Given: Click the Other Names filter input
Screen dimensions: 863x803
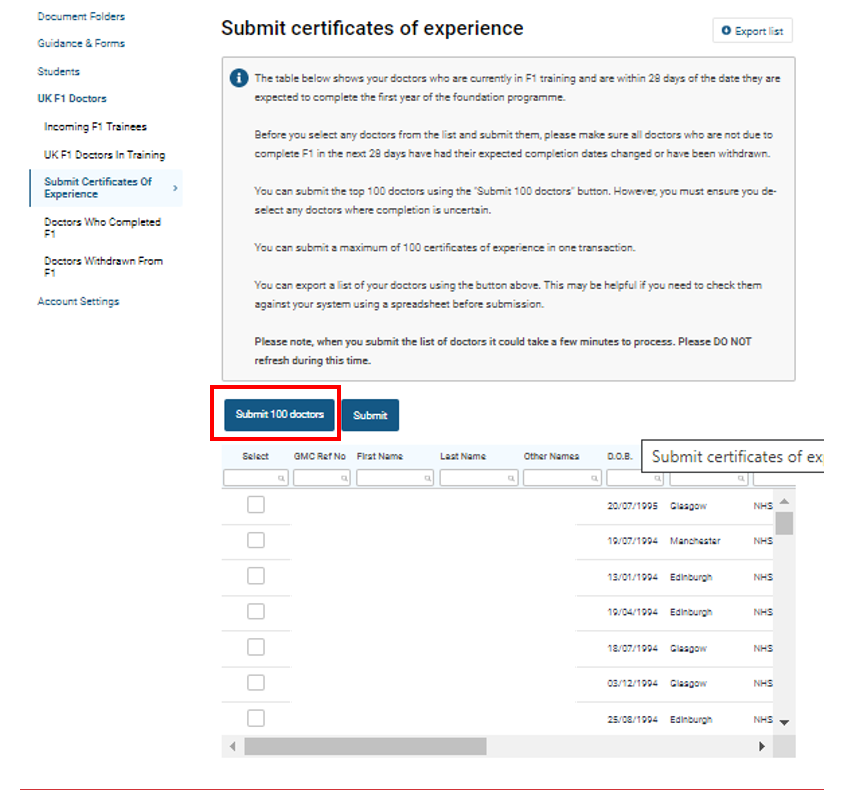Looking at the screenshot, I should pos(562,478).
